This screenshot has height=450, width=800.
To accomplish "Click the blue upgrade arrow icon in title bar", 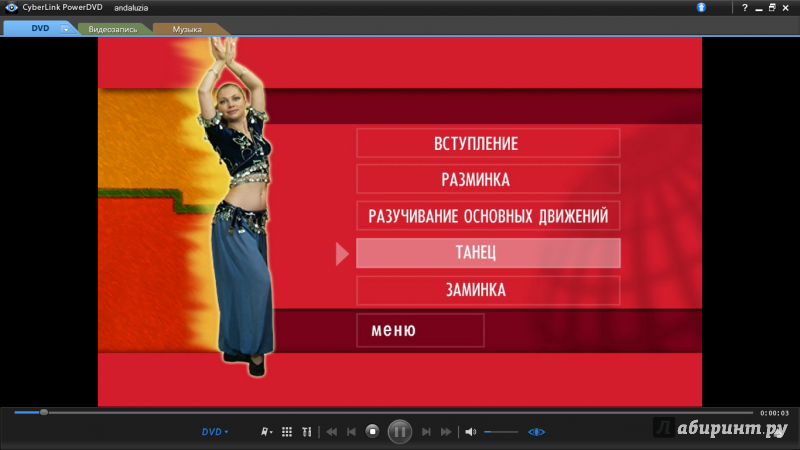I will coord(702,7).
